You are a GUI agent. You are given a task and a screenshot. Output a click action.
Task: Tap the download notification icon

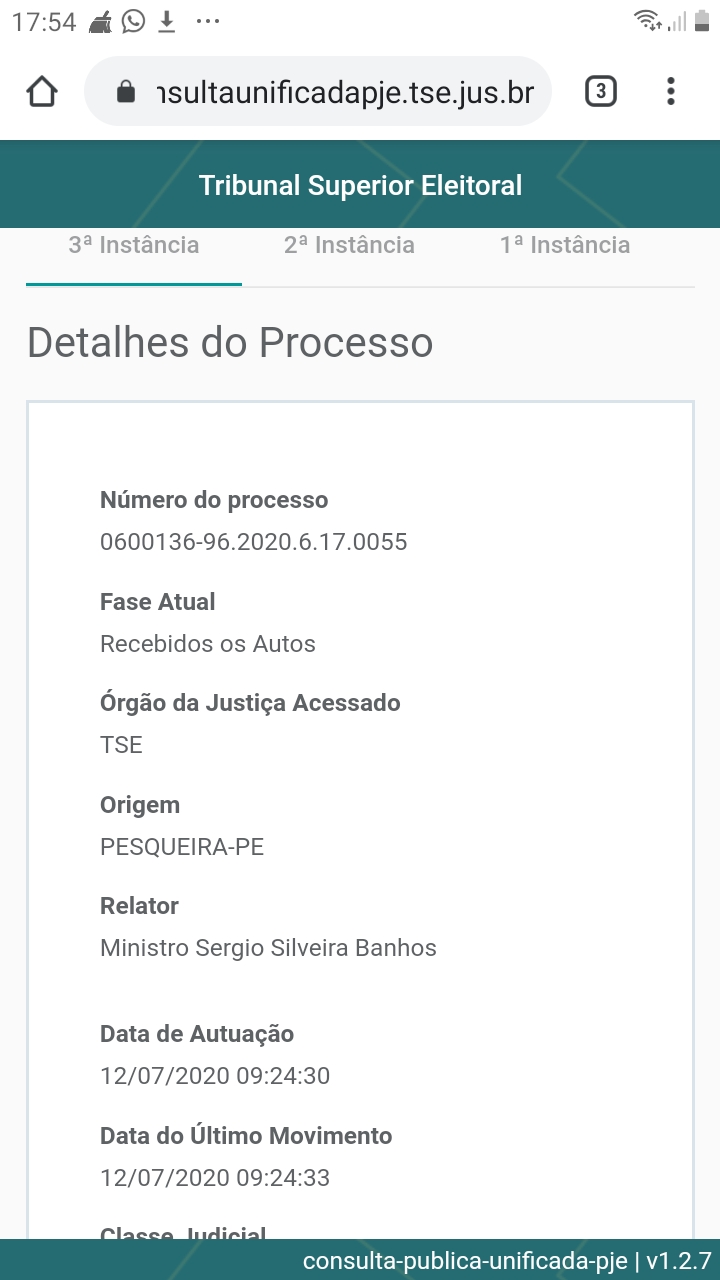tap(167, 21)
